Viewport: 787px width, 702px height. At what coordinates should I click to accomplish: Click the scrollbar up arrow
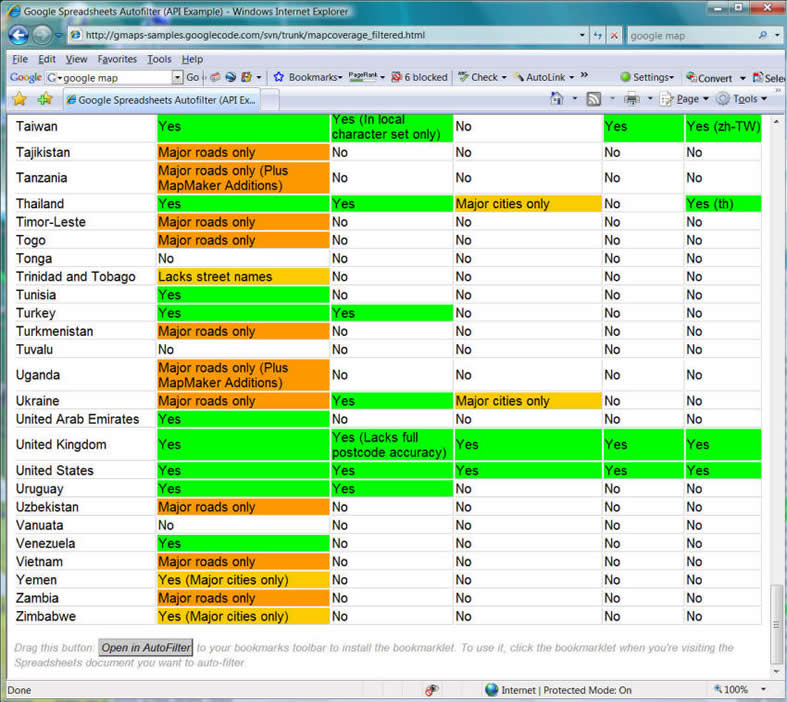click(776, 122)
